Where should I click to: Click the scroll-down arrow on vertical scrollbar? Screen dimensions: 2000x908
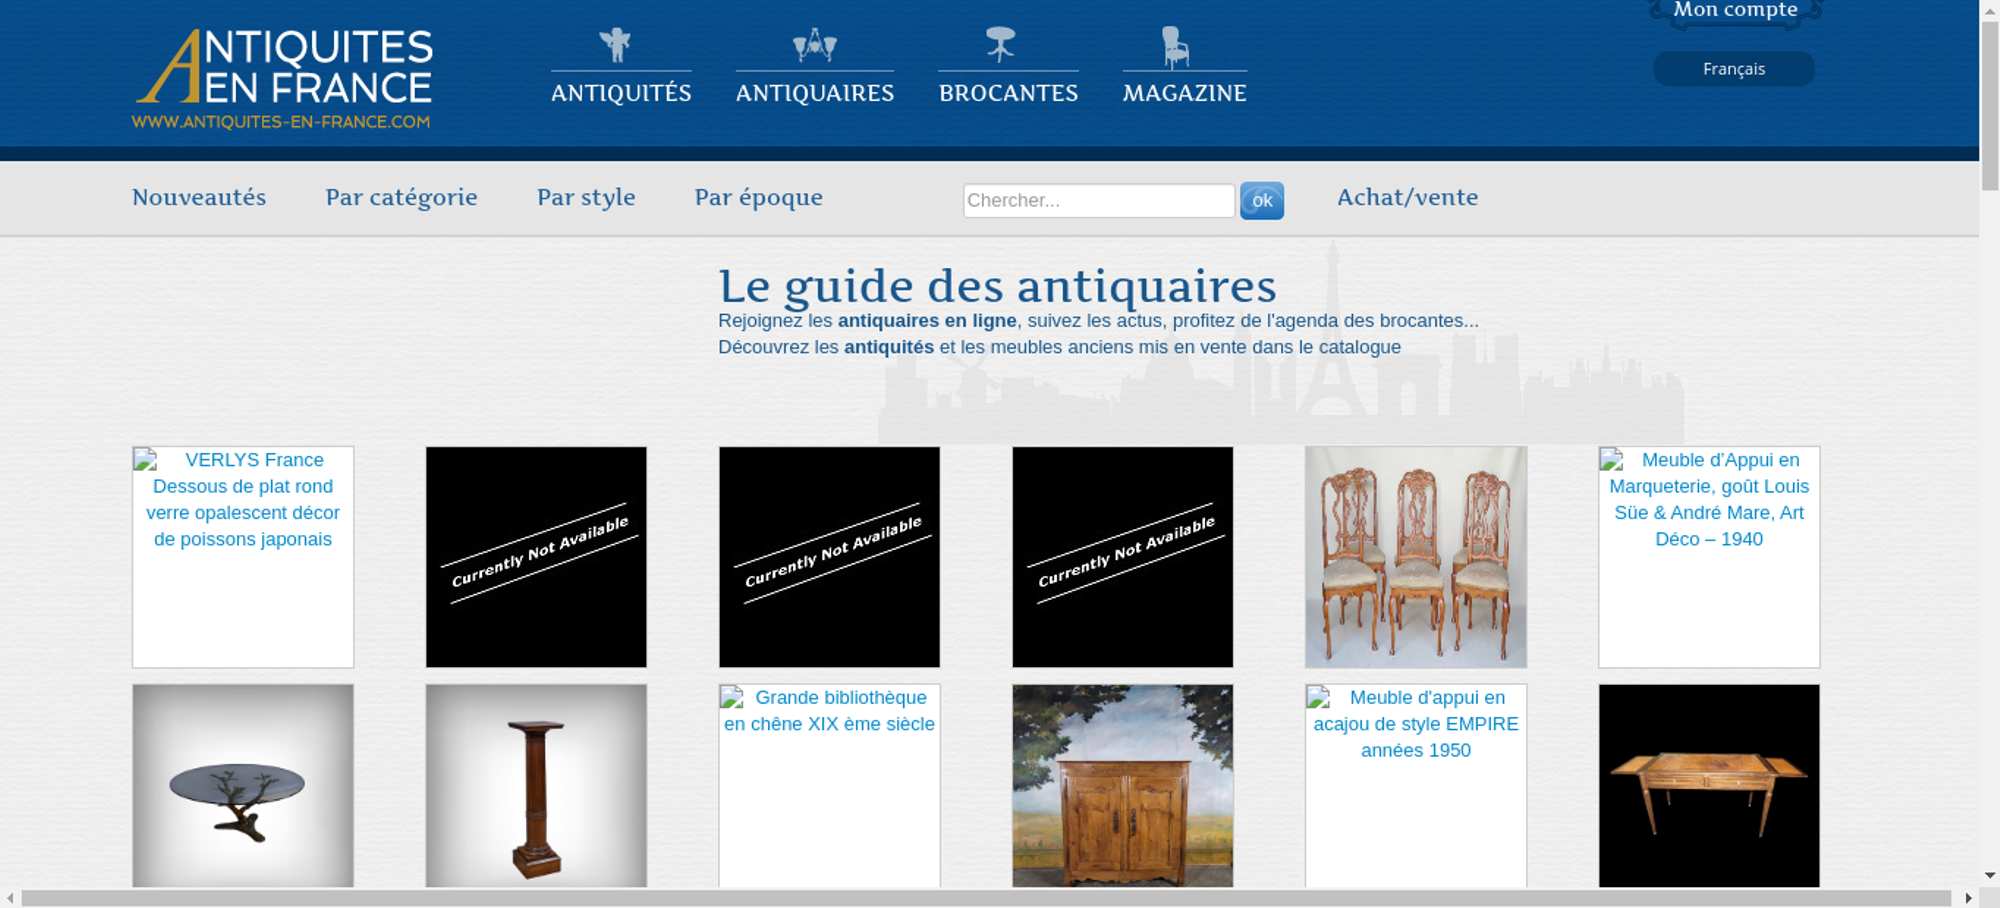(x=1989, y=875)
